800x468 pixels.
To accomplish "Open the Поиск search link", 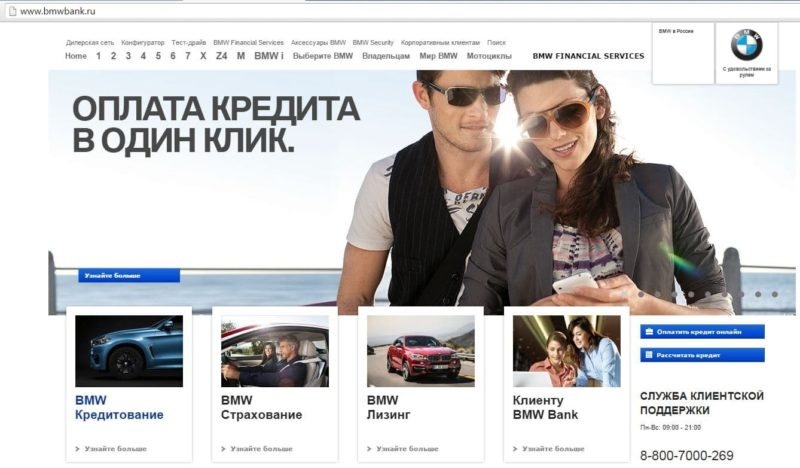I will pyautogui.click(x=496, y=43).
